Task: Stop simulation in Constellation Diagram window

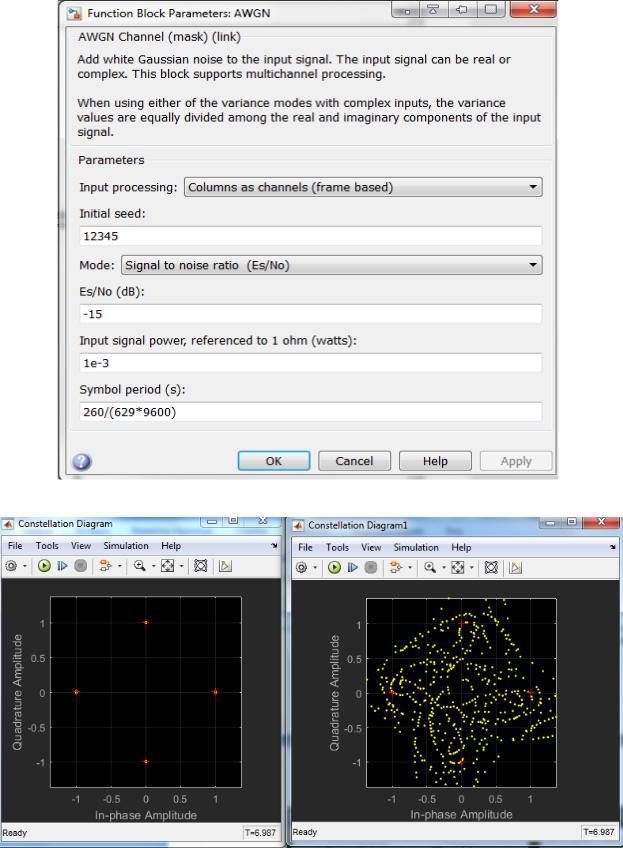Action: [81, 566]
